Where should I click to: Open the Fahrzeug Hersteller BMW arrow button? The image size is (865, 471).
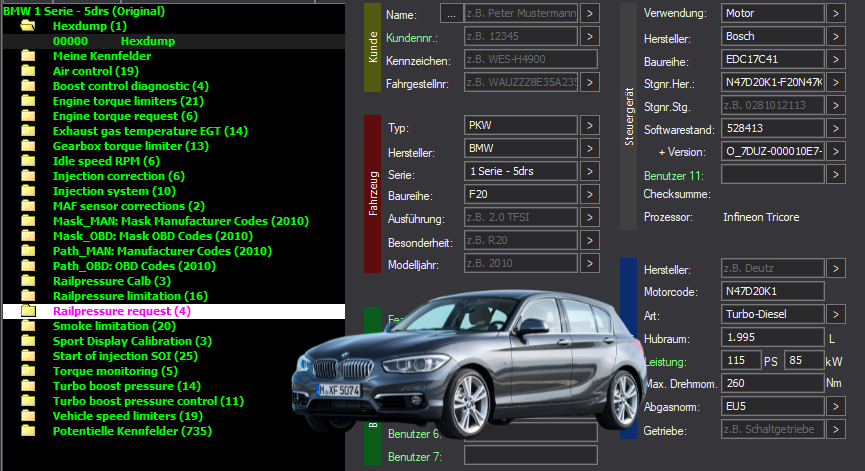[x=590, y=148]
